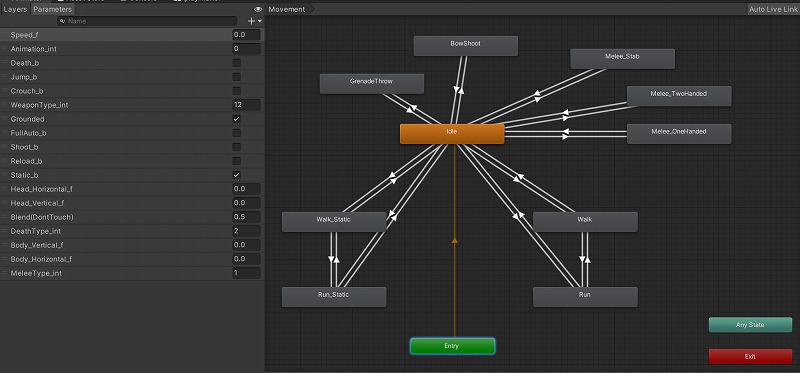
Task: Click the Head_Vertical_f value field
Action: pyautogui.click(x=246, y=203)
